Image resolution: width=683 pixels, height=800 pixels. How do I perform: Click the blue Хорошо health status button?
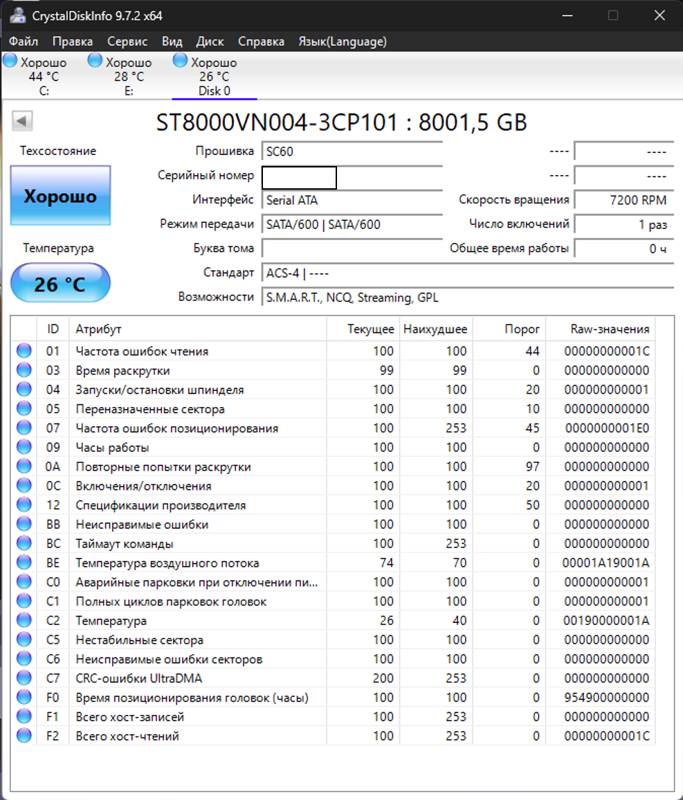coord(60,196)
